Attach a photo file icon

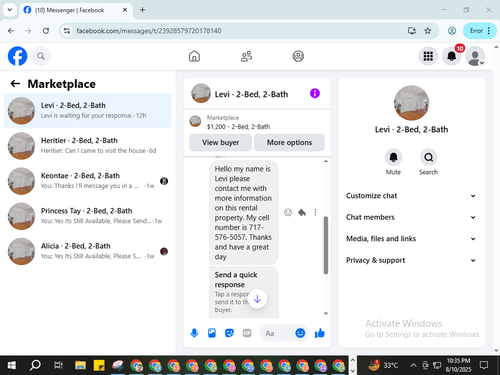[212, 333]
